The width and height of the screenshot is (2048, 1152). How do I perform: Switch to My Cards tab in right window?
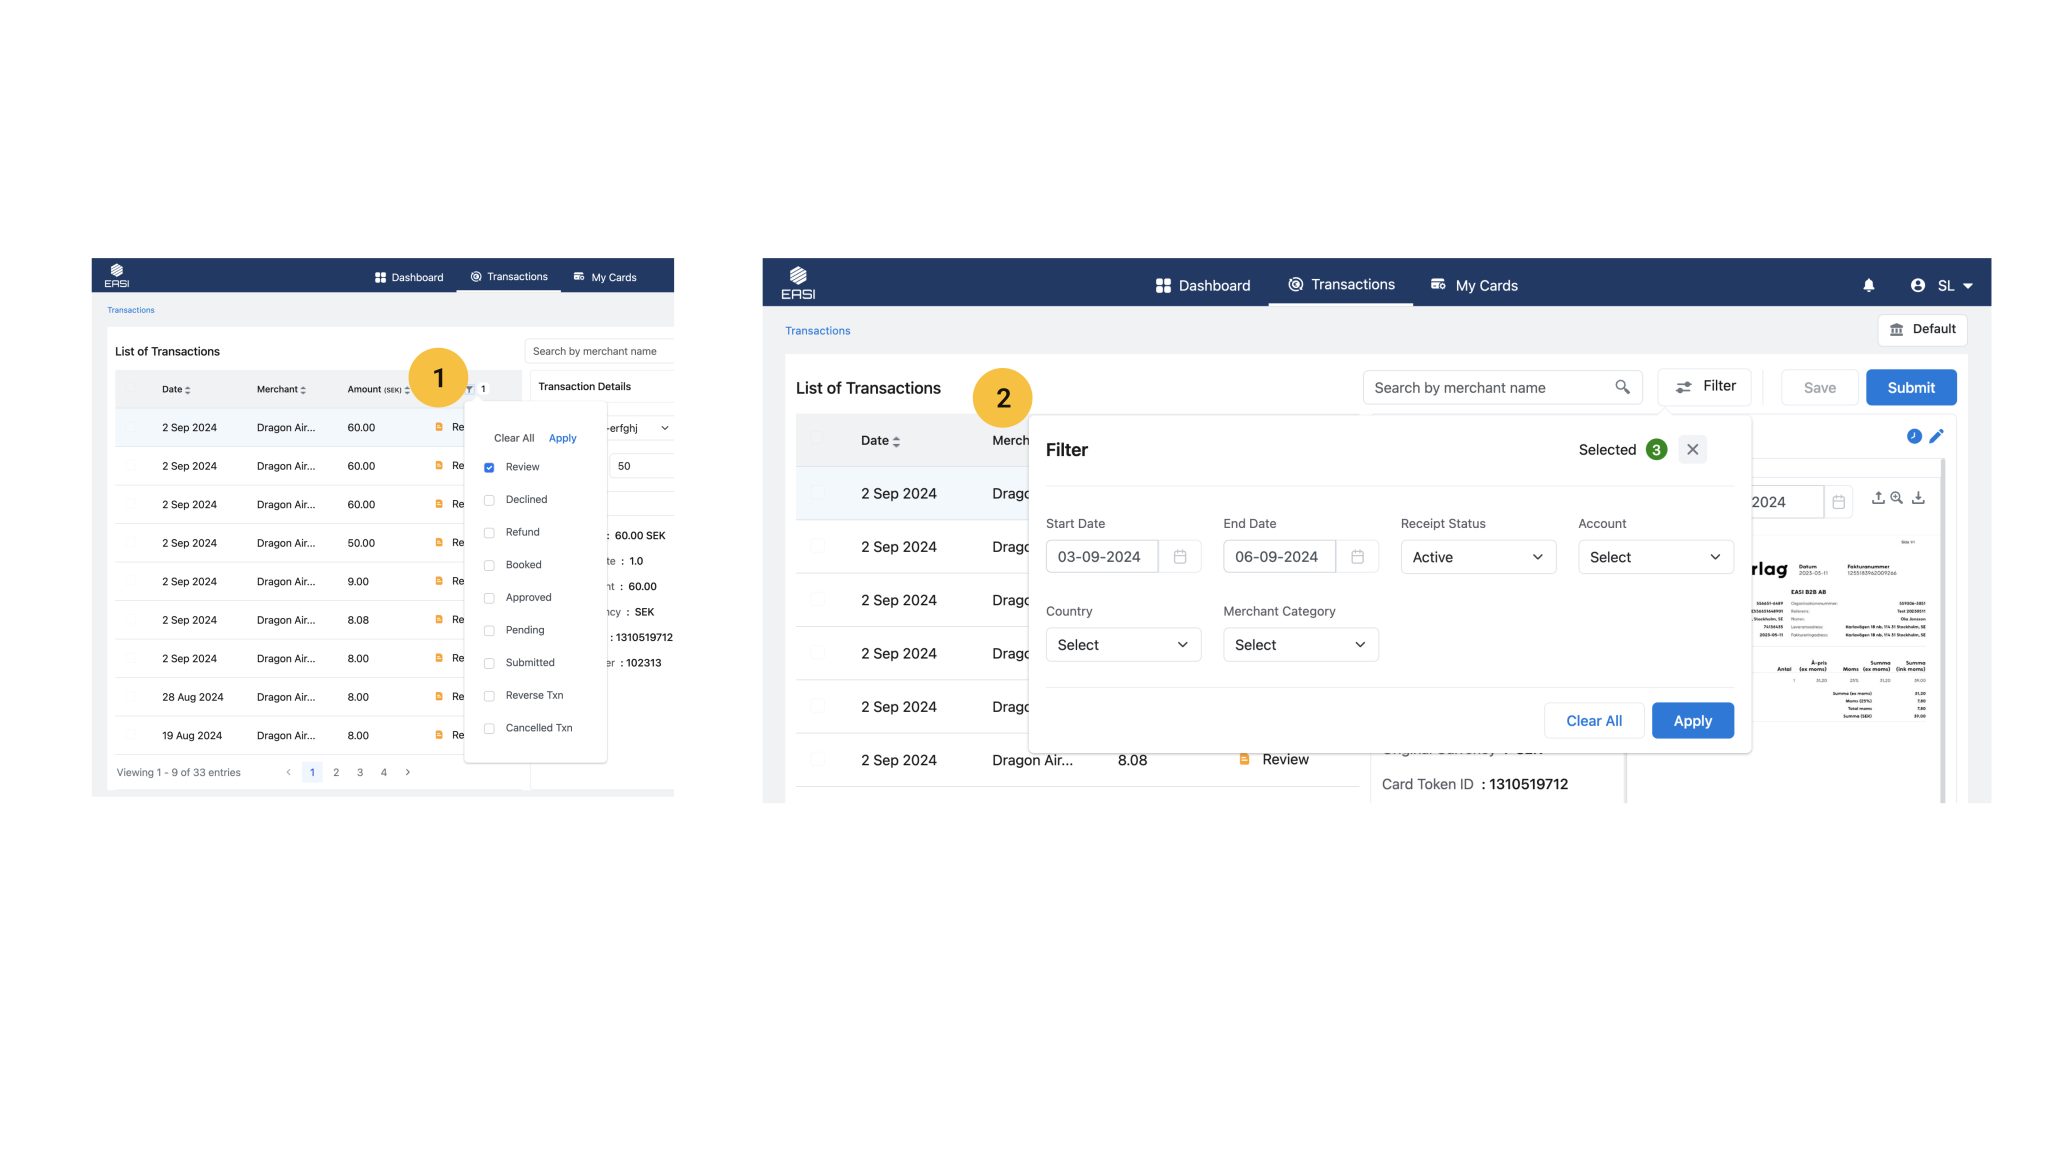pyautogui.click(x=1474, y=285)
